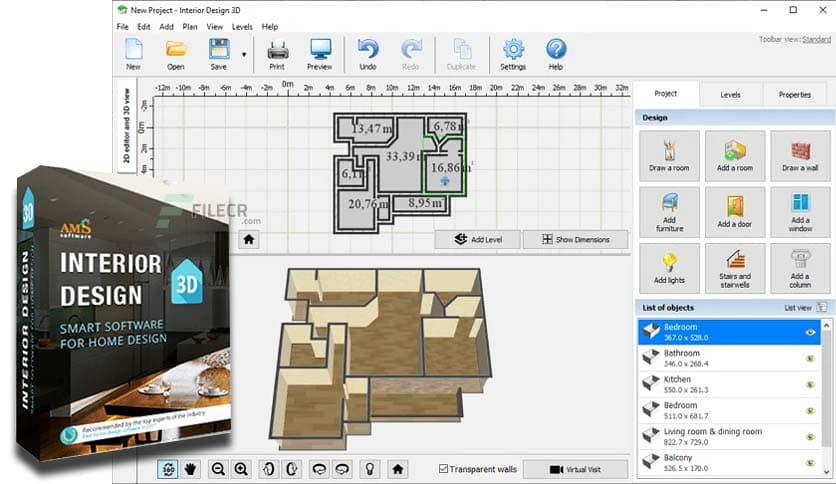Screen dimensions: 836x484
Task: Zoom in the 3D view
Action: (241, 469)
